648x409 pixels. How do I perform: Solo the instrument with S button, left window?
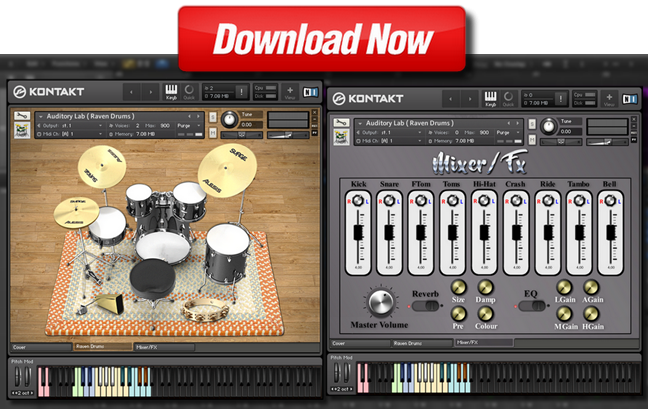[212, 117]
